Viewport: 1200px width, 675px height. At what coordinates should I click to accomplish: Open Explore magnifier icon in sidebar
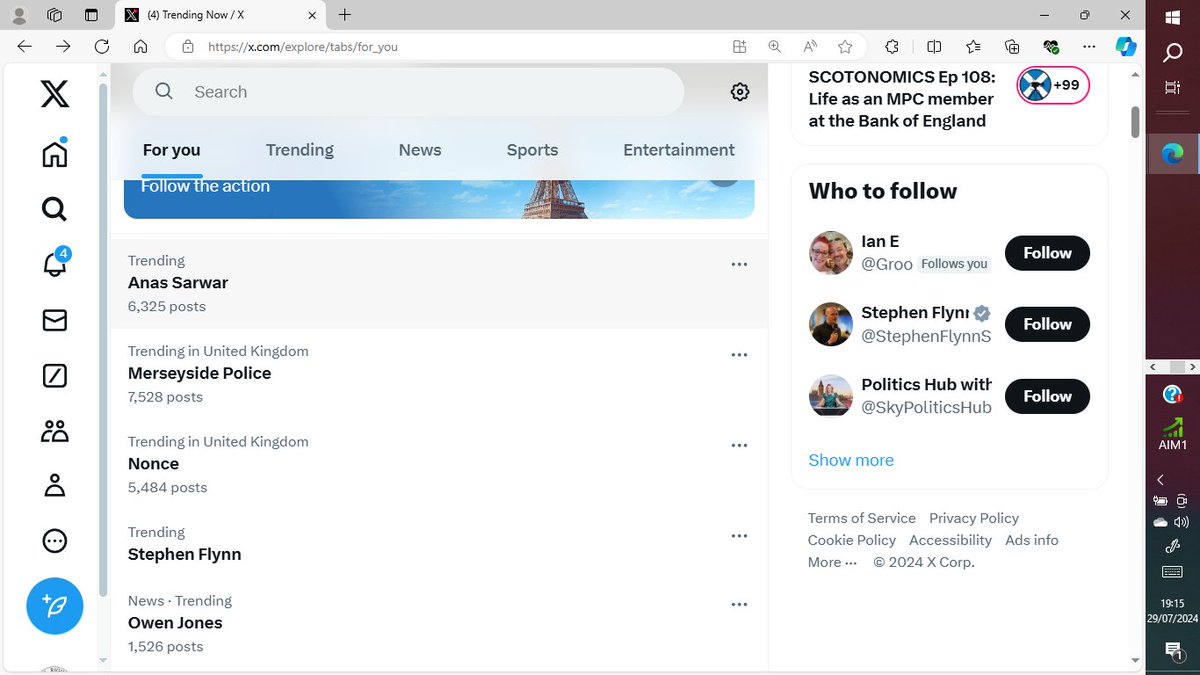[55, 209]
